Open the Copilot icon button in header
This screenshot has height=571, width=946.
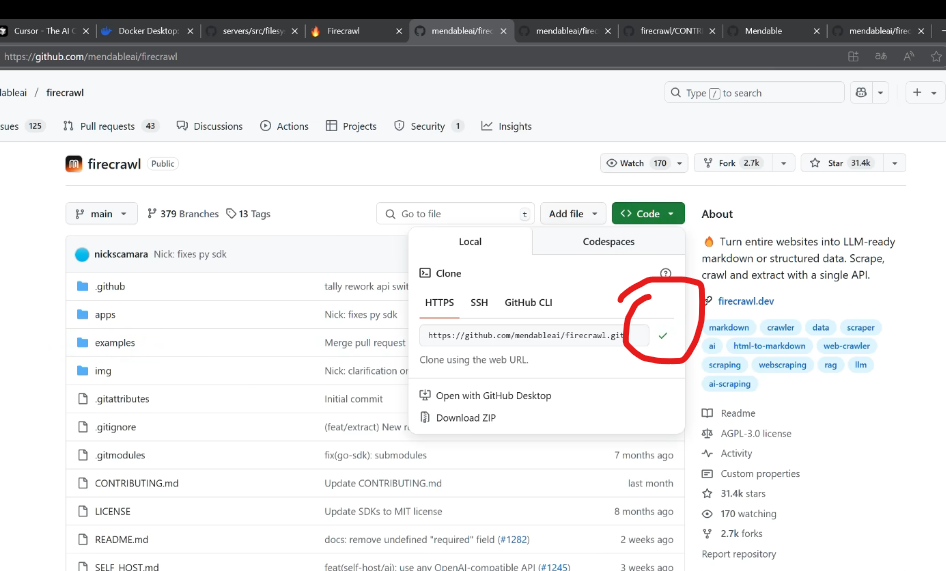[x=861, y=92]
